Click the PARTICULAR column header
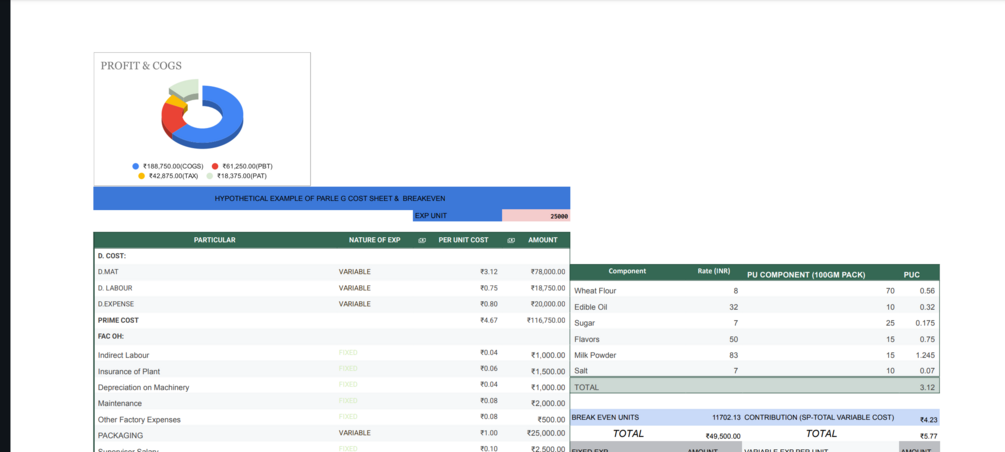 215,240
